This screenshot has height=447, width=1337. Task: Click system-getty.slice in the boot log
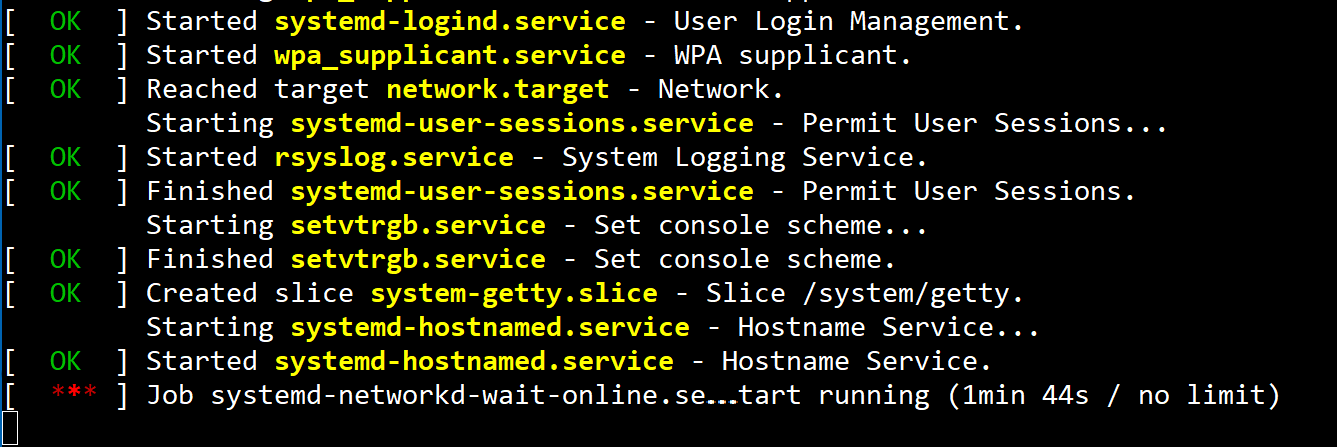514,293
